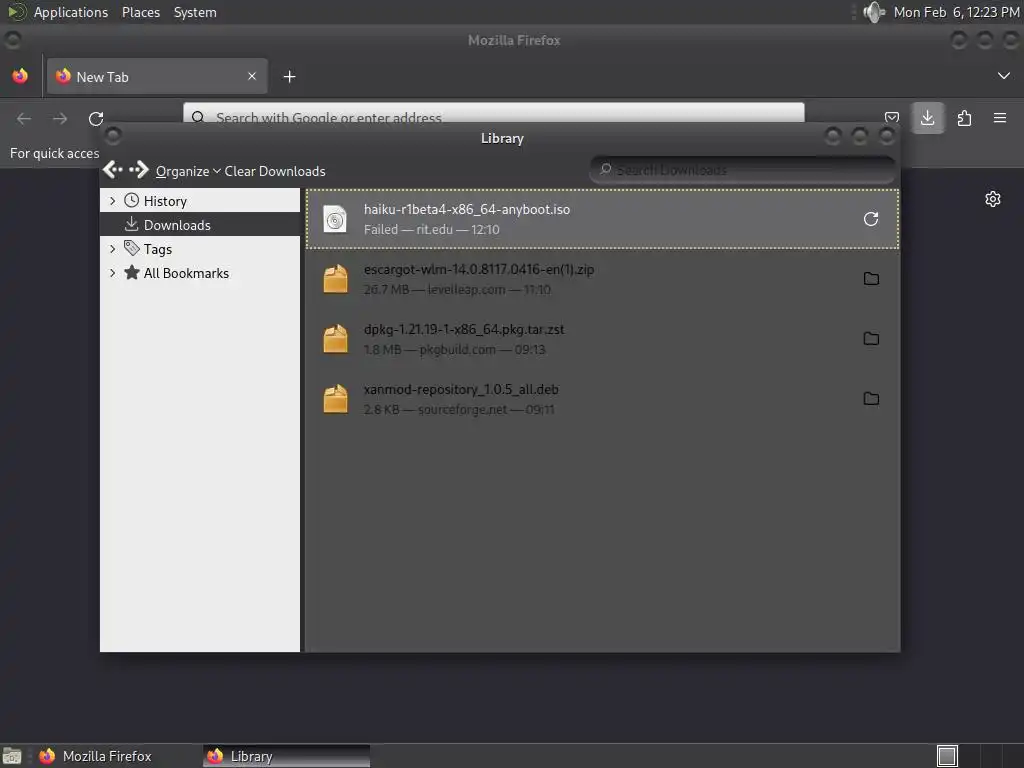
Task: Click the show desktop panel icon
Action: (12, 756)
